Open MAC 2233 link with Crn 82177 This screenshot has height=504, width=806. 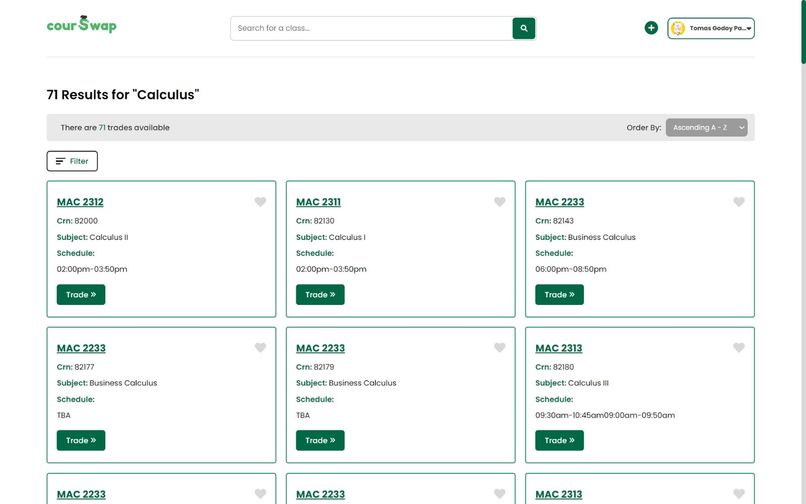[81, 348]
